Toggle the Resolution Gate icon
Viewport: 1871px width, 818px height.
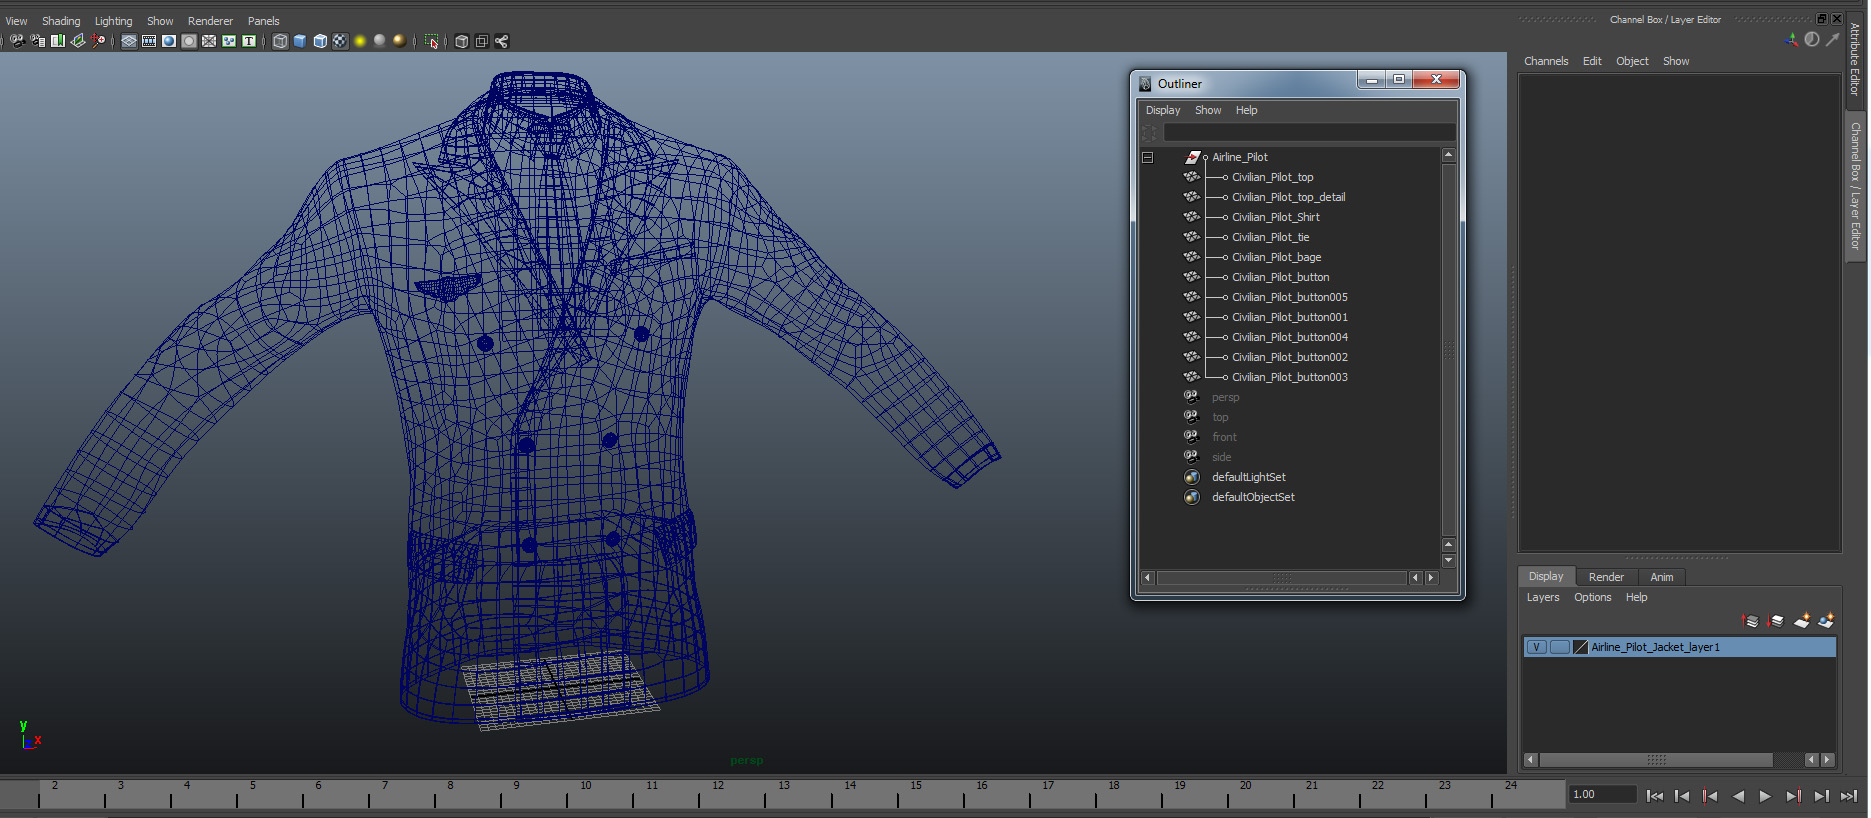pyautogui.click(x=169, y=41)
